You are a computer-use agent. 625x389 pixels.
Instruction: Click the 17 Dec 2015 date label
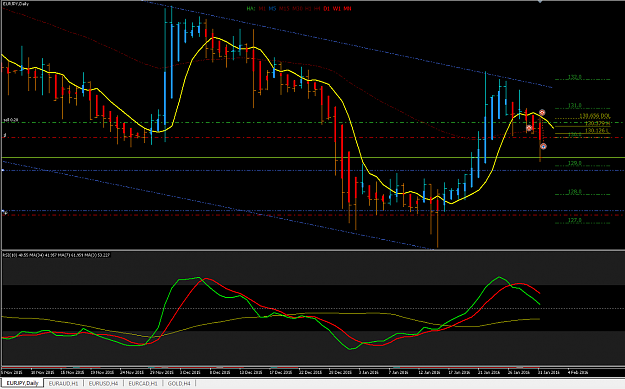[281, 373]
